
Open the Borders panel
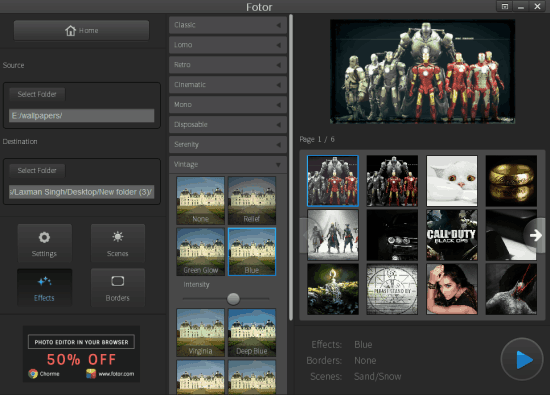[118, 288]
